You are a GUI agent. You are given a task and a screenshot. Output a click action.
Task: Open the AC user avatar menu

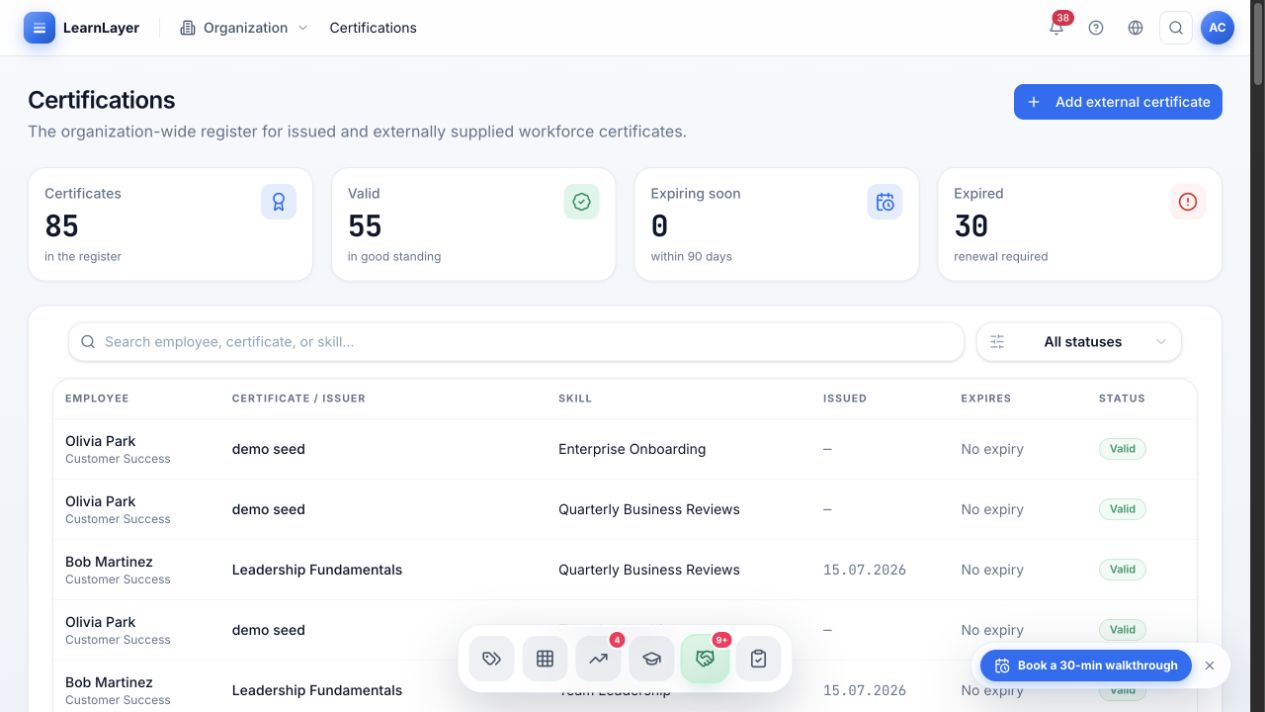tap(1217, 28)
